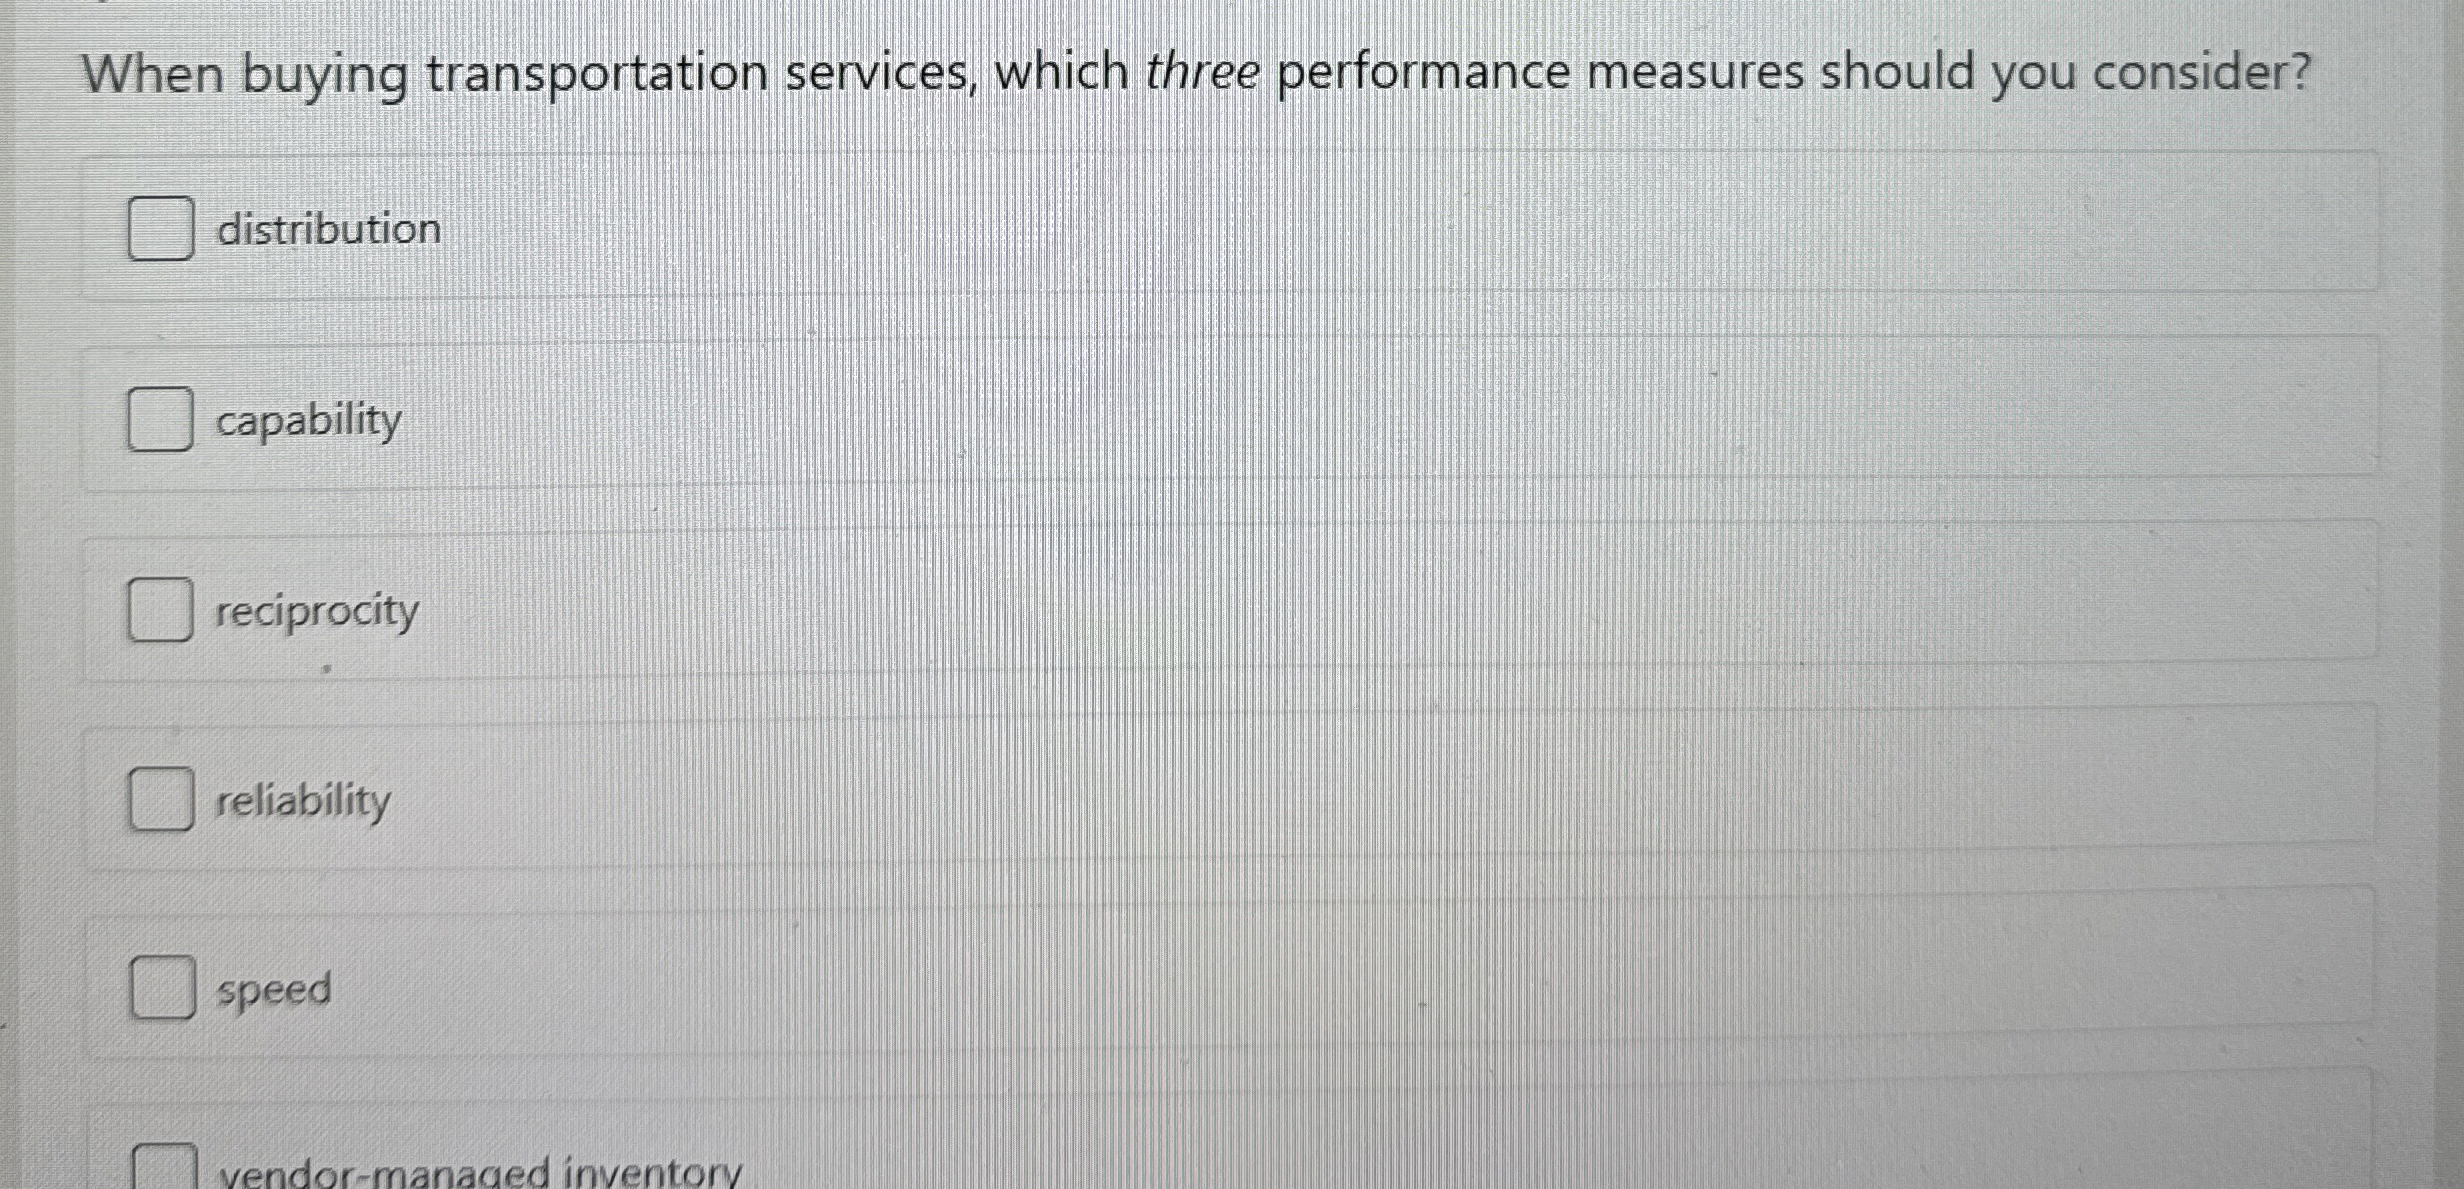Screen dimensions: 2464x1189
Task: Click the reliability label text
Action: pos(302,800)
